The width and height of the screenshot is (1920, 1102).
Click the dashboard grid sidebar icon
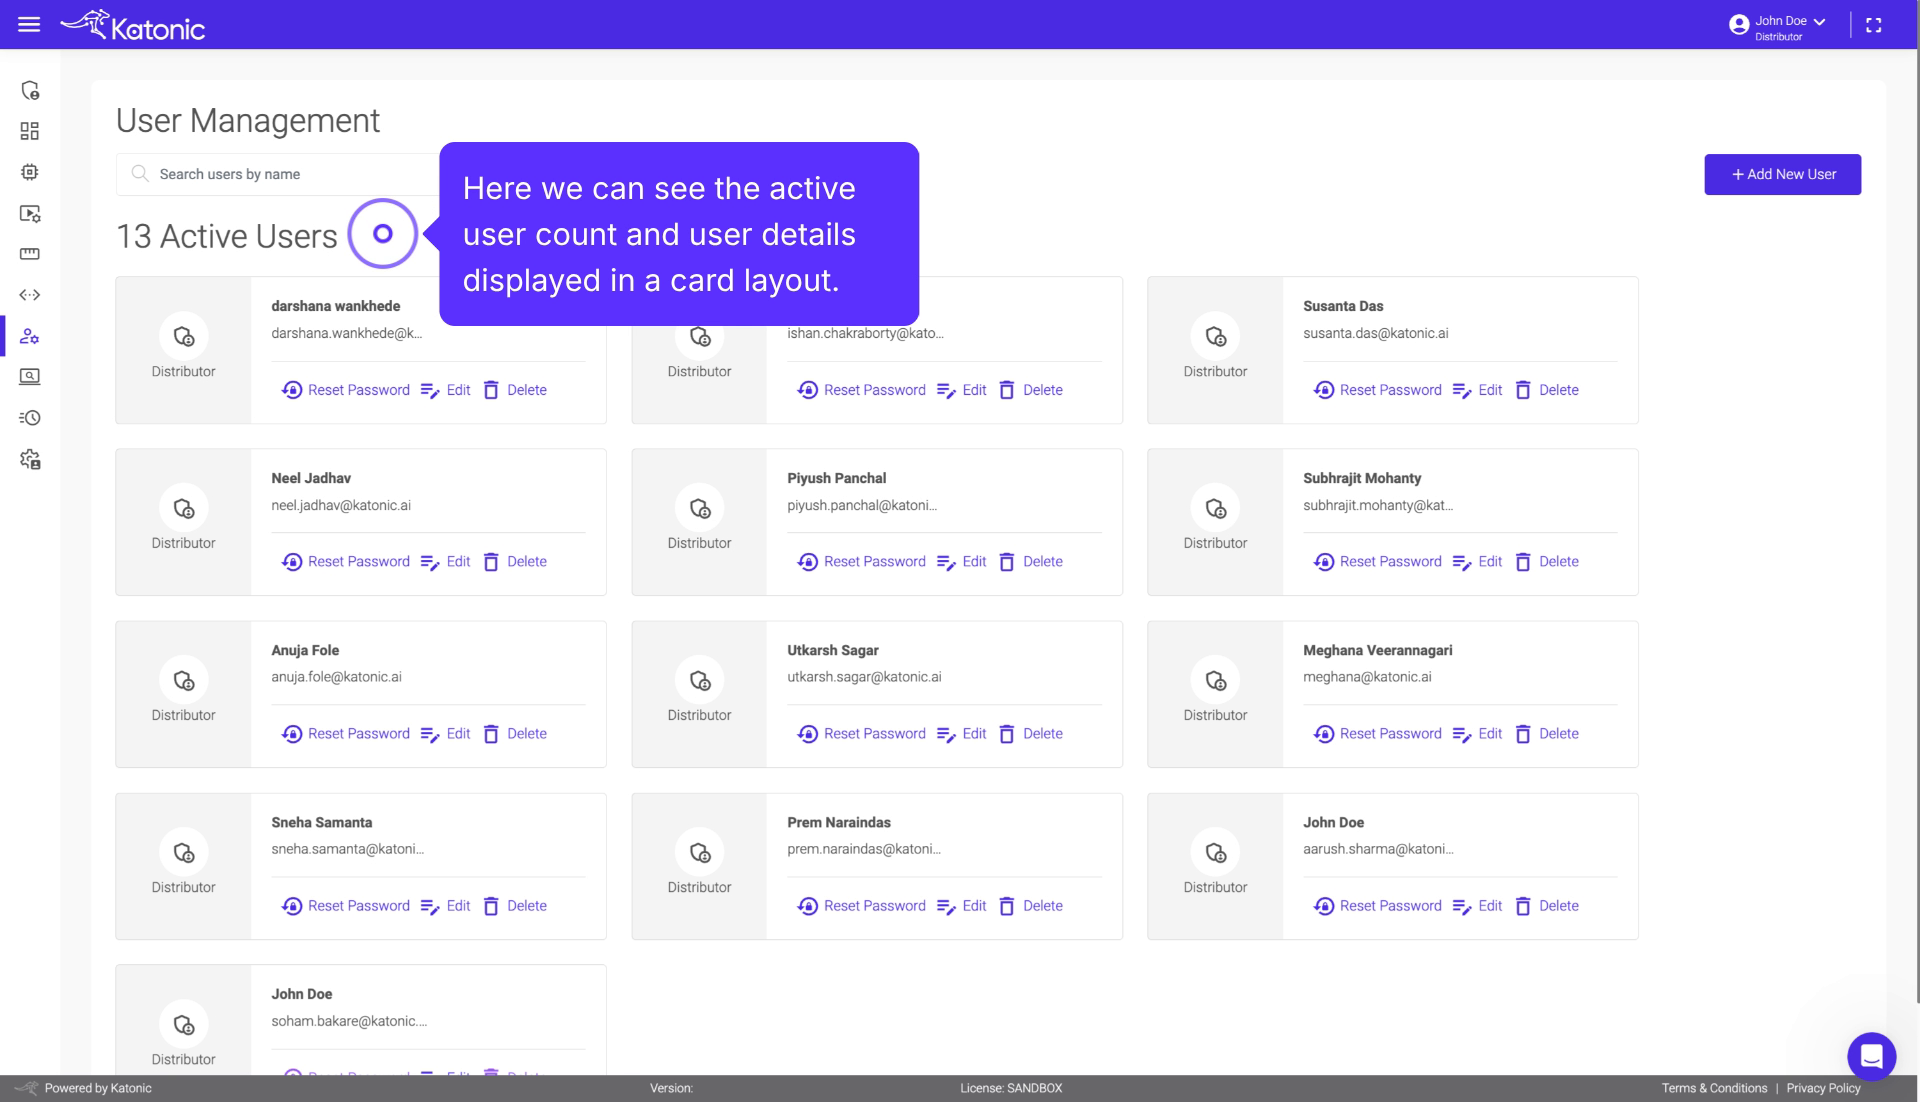pos(30,131)
